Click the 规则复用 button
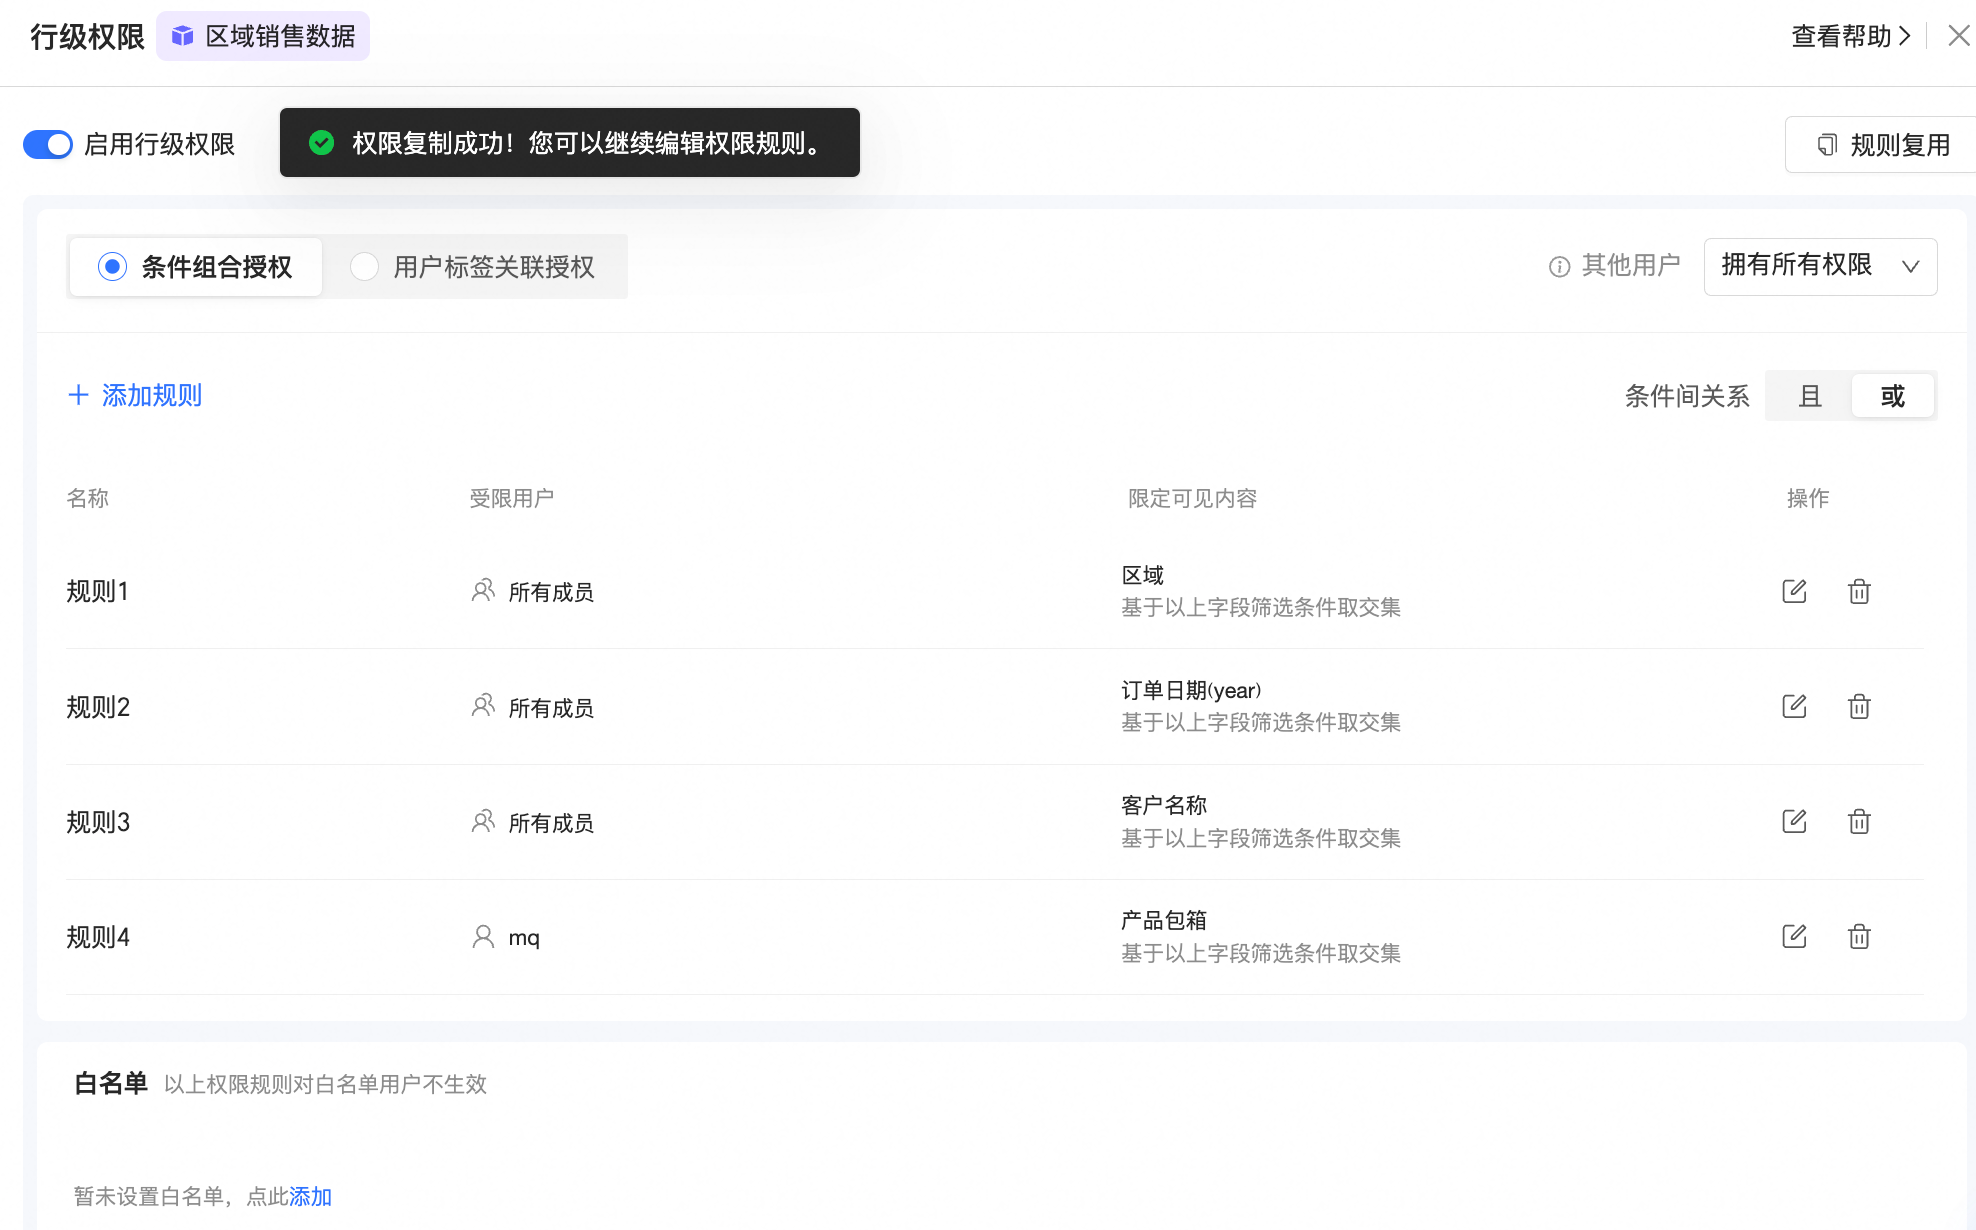The image size is (1976, 1230). (x=1884, y=145)
